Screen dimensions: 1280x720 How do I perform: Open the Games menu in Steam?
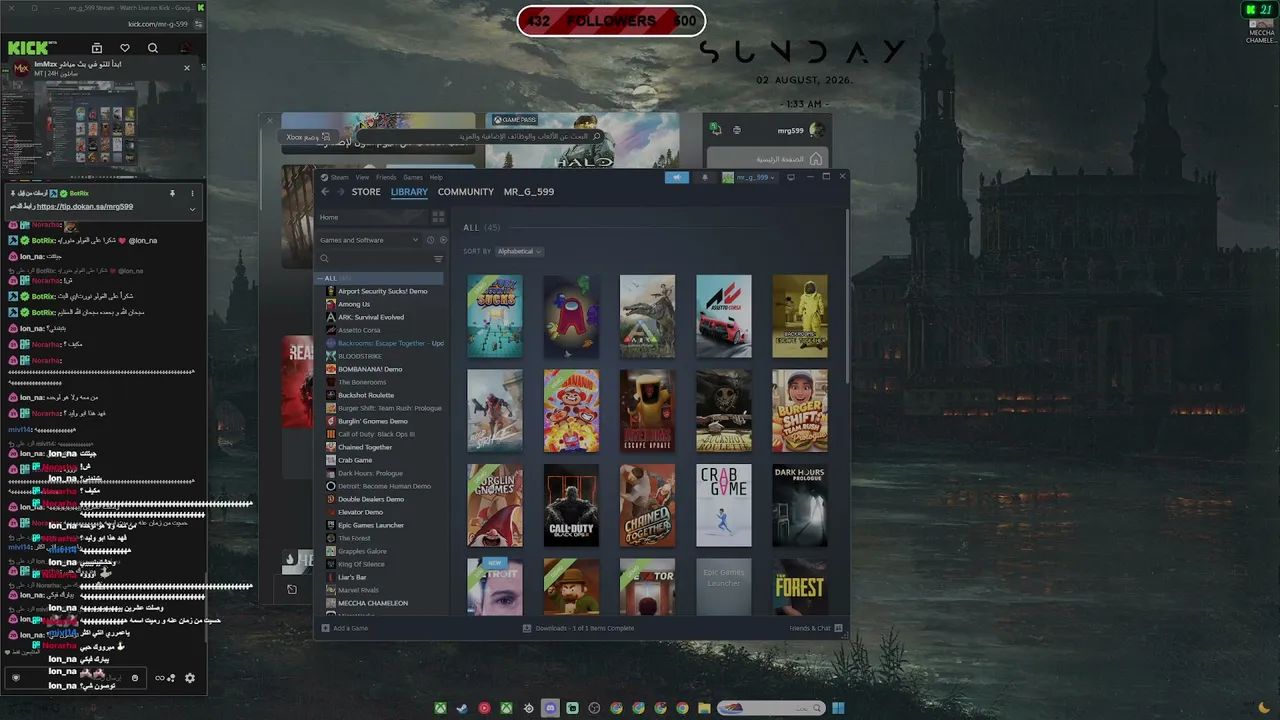point(413,177)
